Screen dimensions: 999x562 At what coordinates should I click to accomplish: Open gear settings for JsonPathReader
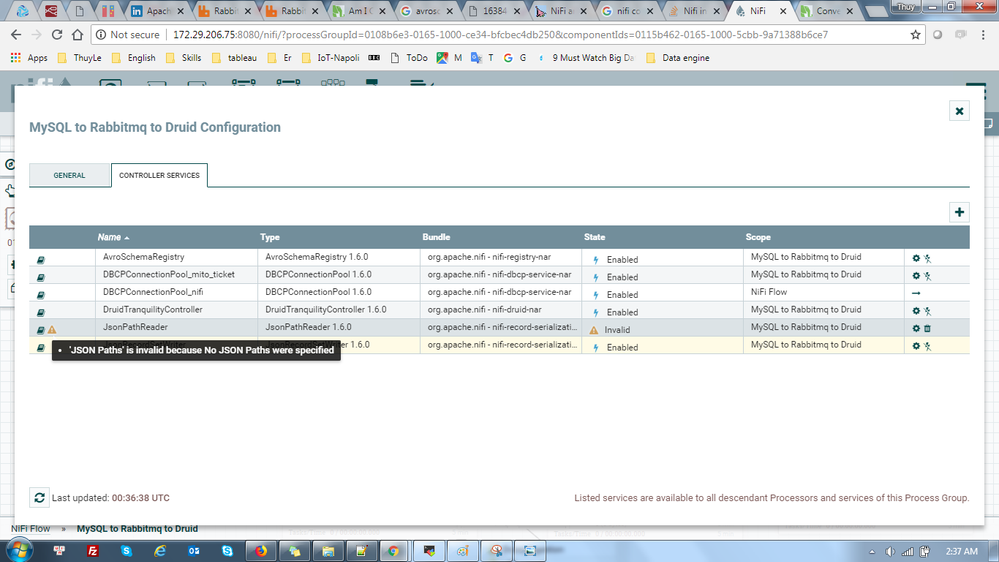coord(916,328)
